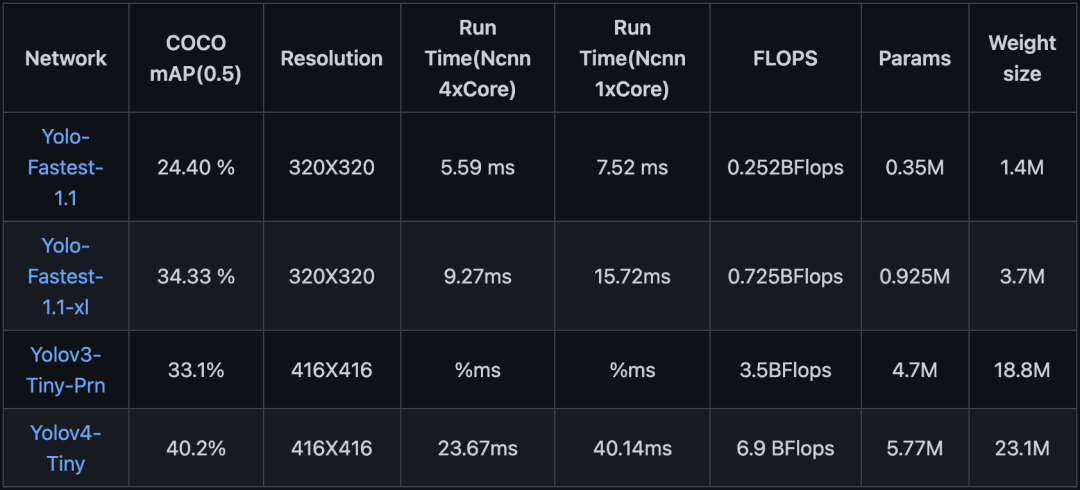Click the Run Time(Ncnn 1xCore) header
This screenshot has width=1080, height=490.
point(632,59)
